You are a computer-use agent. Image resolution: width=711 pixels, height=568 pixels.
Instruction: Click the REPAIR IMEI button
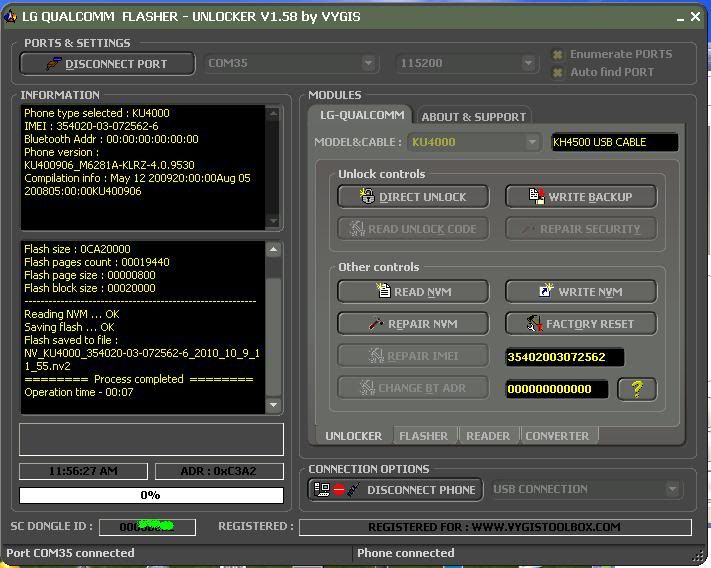click(x=413, y=355)
